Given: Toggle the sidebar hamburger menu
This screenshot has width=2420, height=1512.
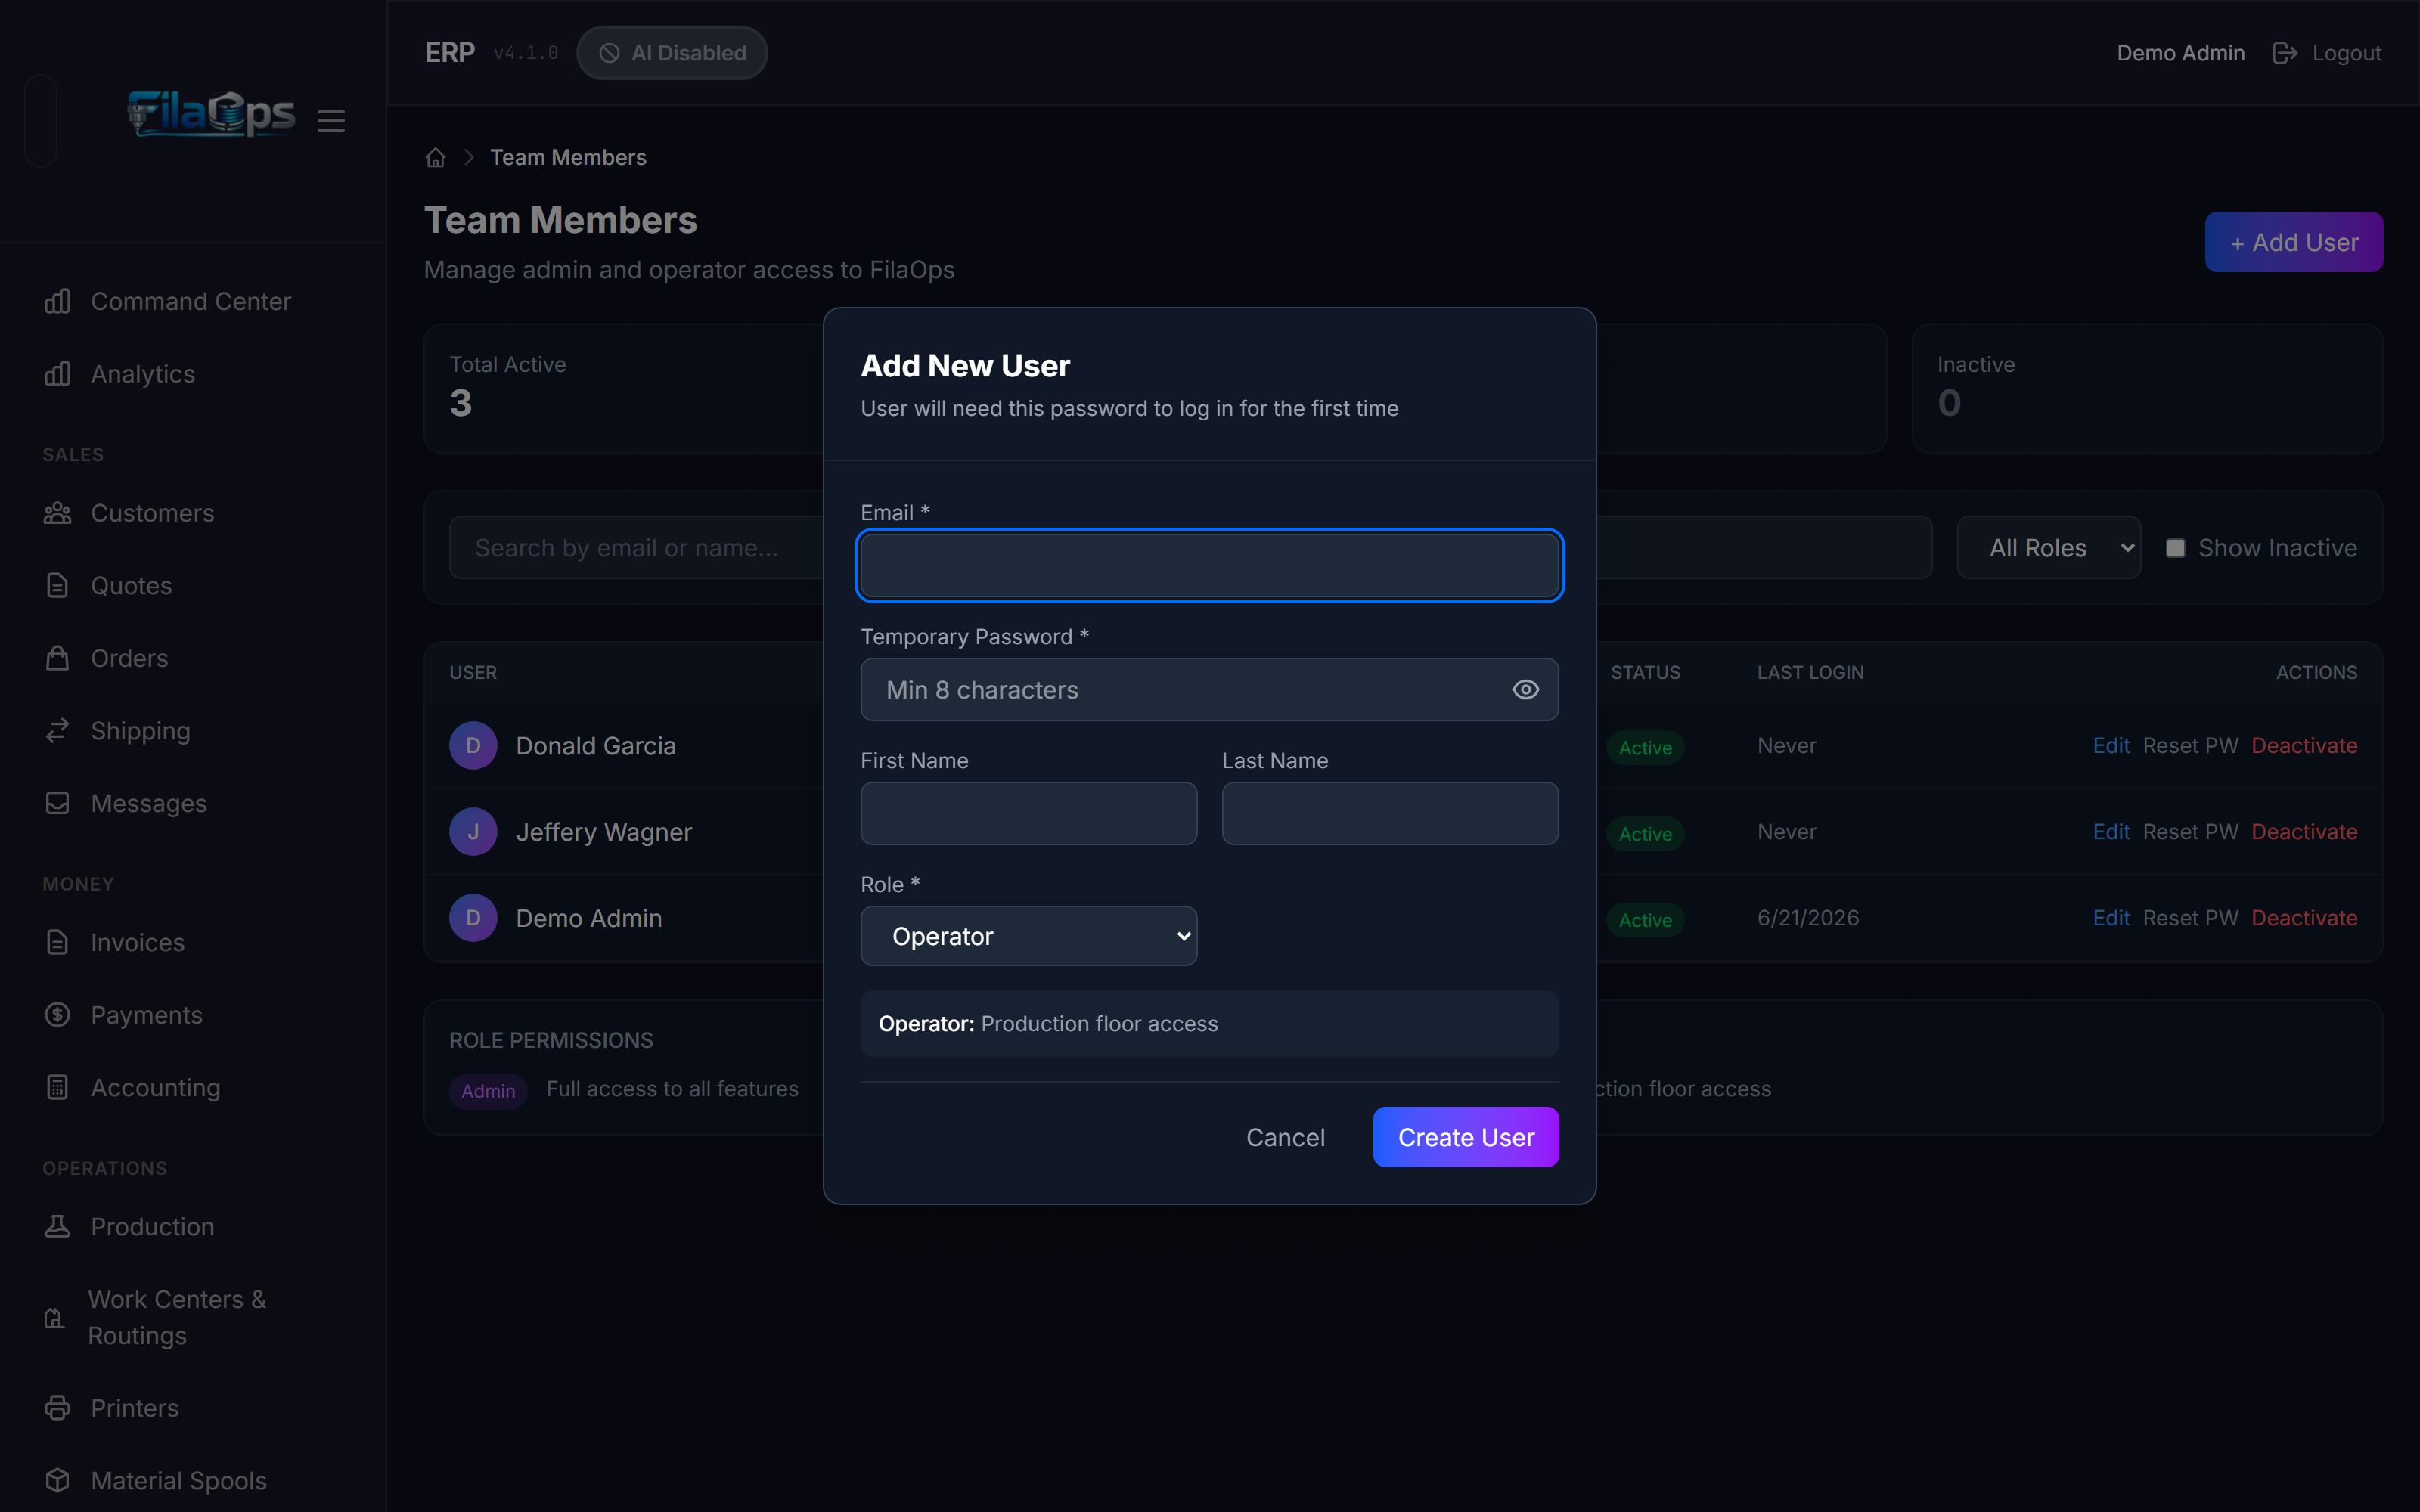Looking at the screenshot, I should (x=331, y=121).
